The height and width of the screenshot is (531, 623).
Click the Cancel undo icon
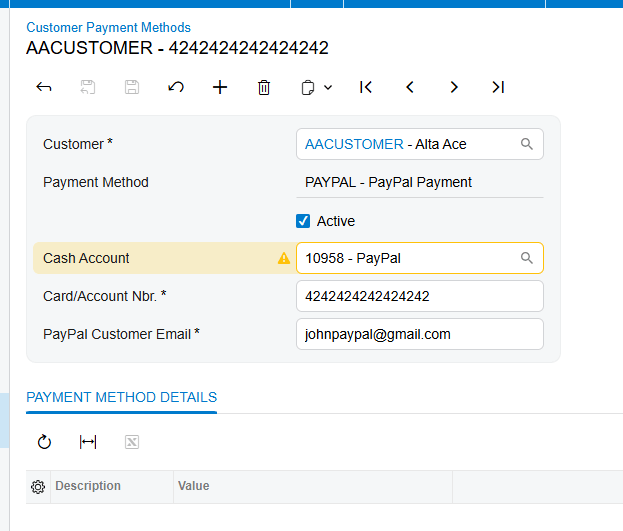coord(176,87)
